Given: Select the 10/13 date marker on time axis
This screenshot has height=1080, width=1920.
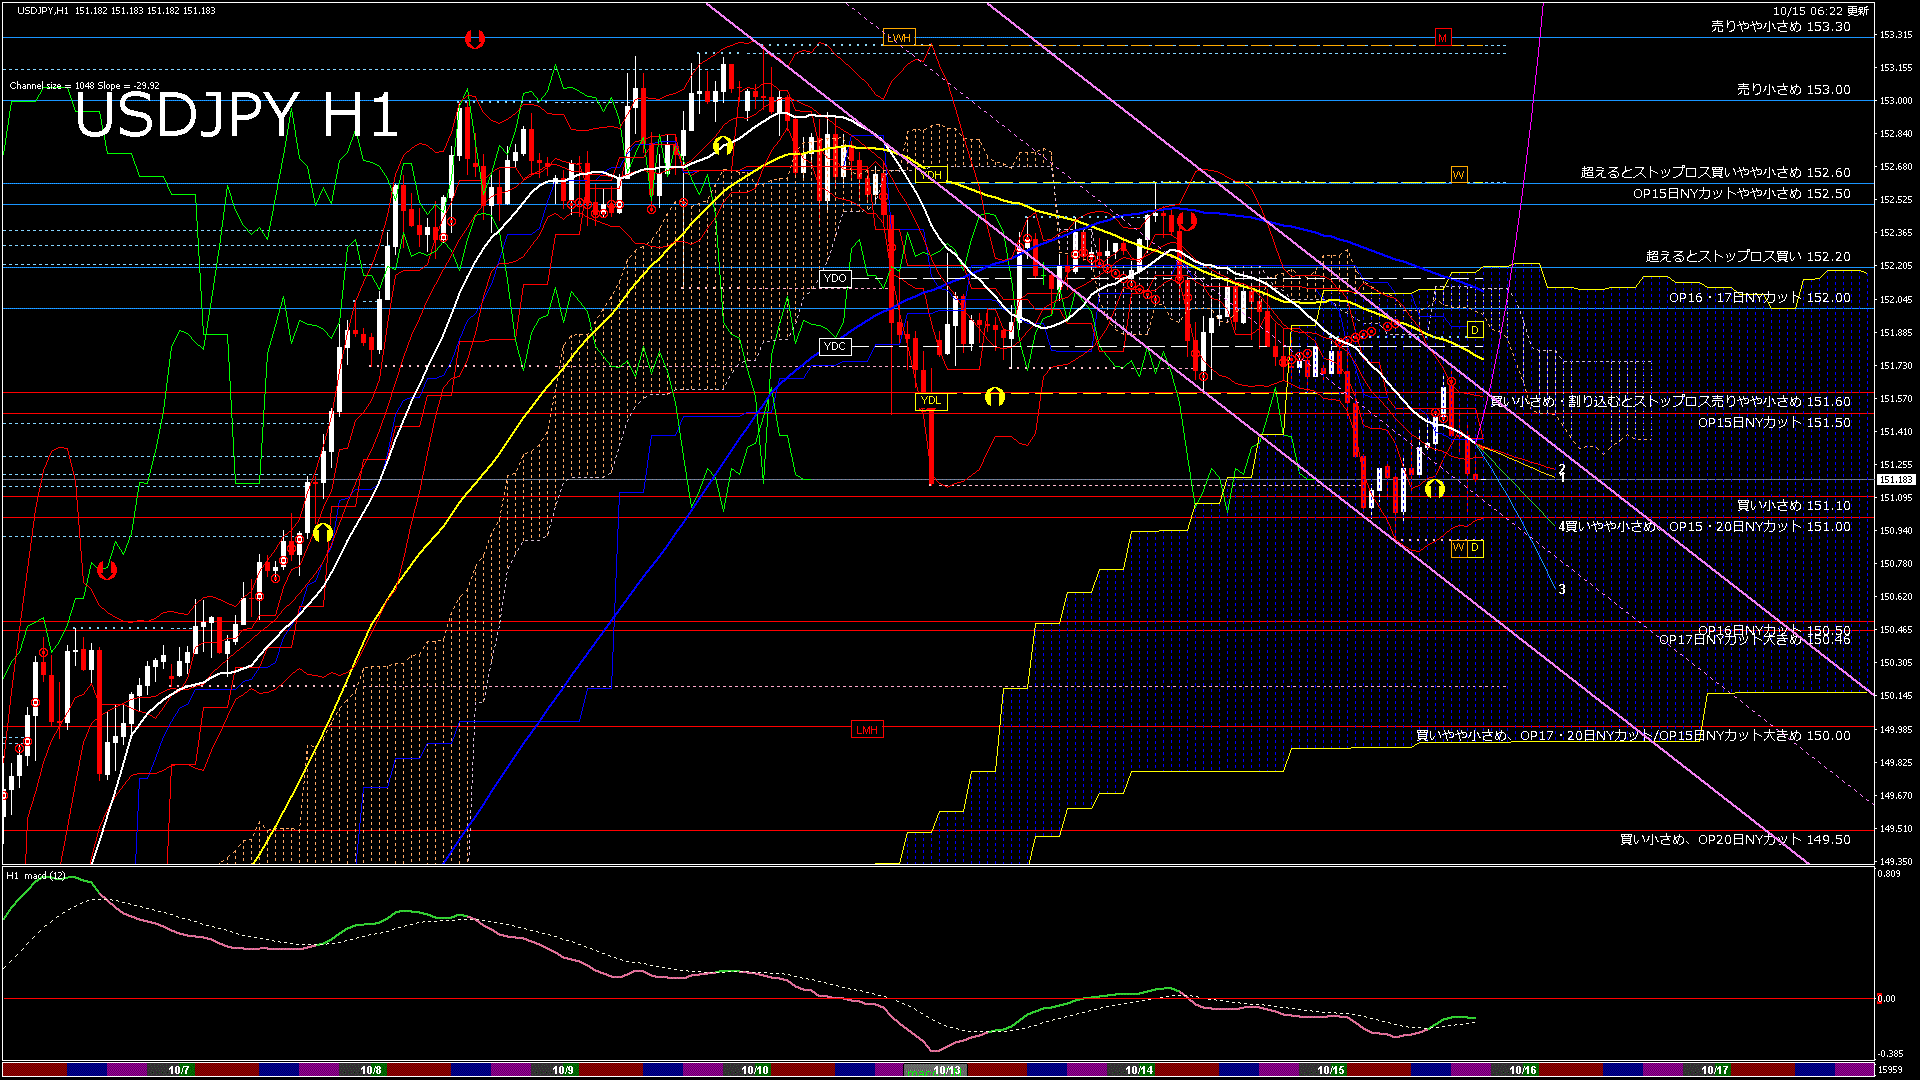Looking at the screenshot, I should pos(946,1070).
